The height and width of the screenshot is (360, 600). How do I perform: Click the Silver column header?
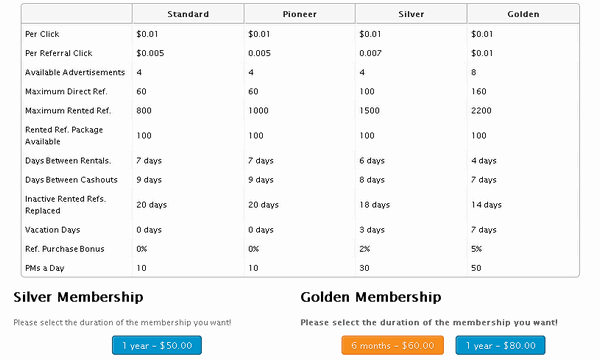click(411, 14)
